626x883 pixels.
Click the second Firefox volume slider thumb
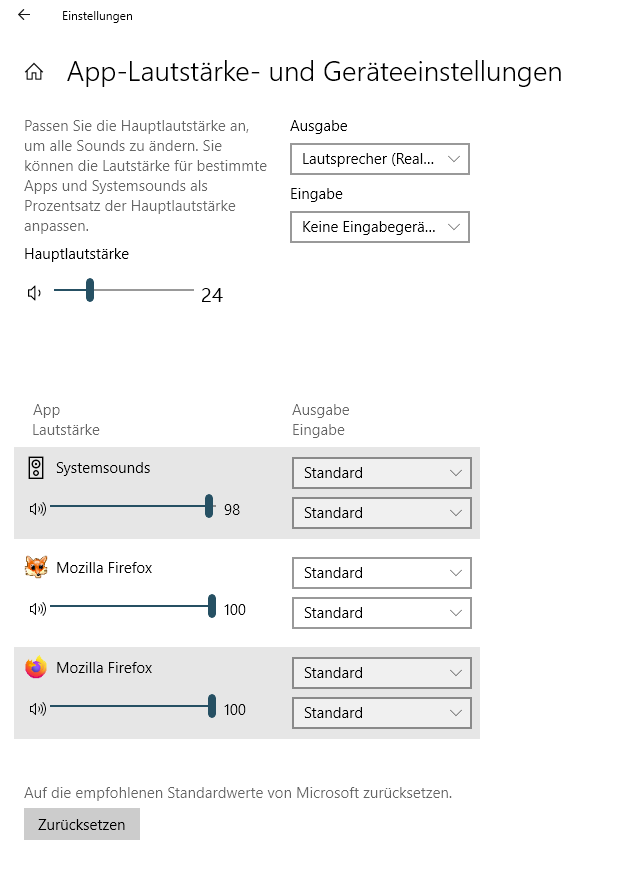212,706
